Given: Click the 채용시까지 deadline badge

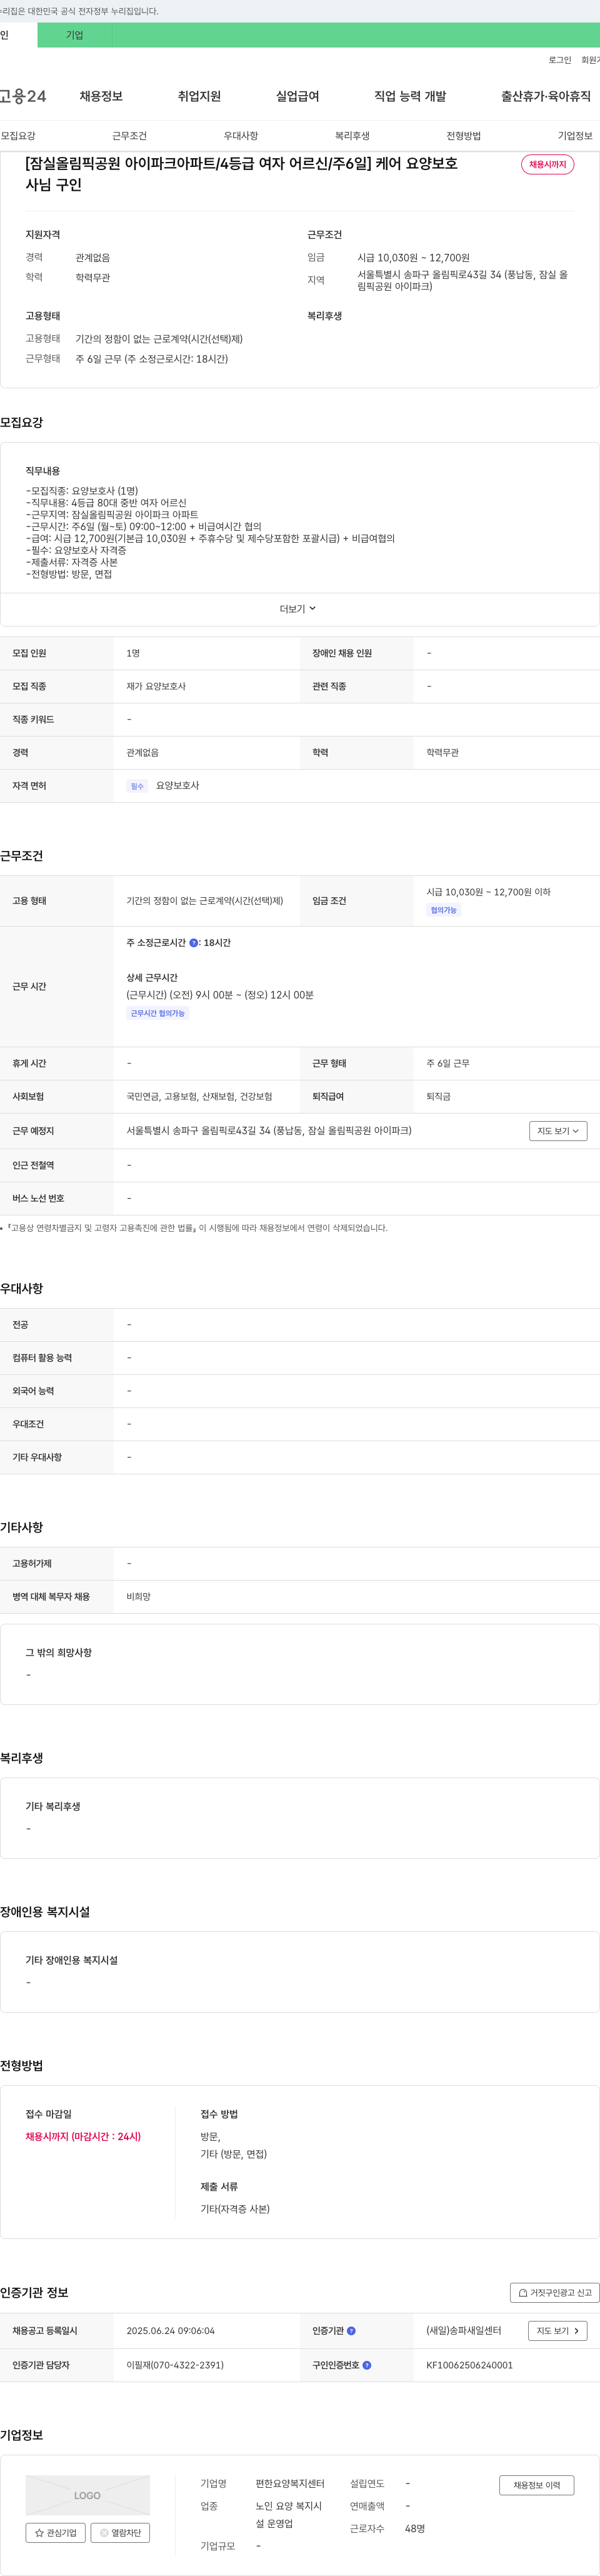Looking at the screenshot, I should pyautogui.click(x=547, y=164).
